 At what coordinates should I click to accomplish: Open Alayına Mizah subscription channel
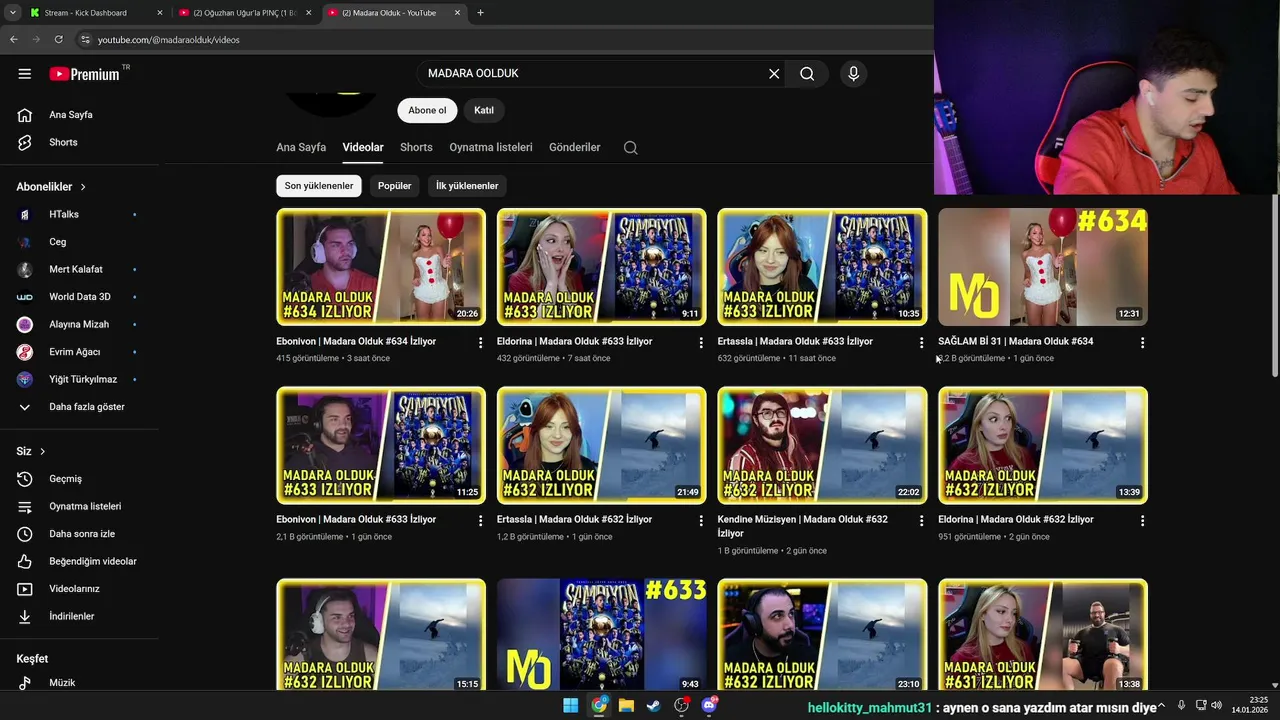[x=80, y=324]
